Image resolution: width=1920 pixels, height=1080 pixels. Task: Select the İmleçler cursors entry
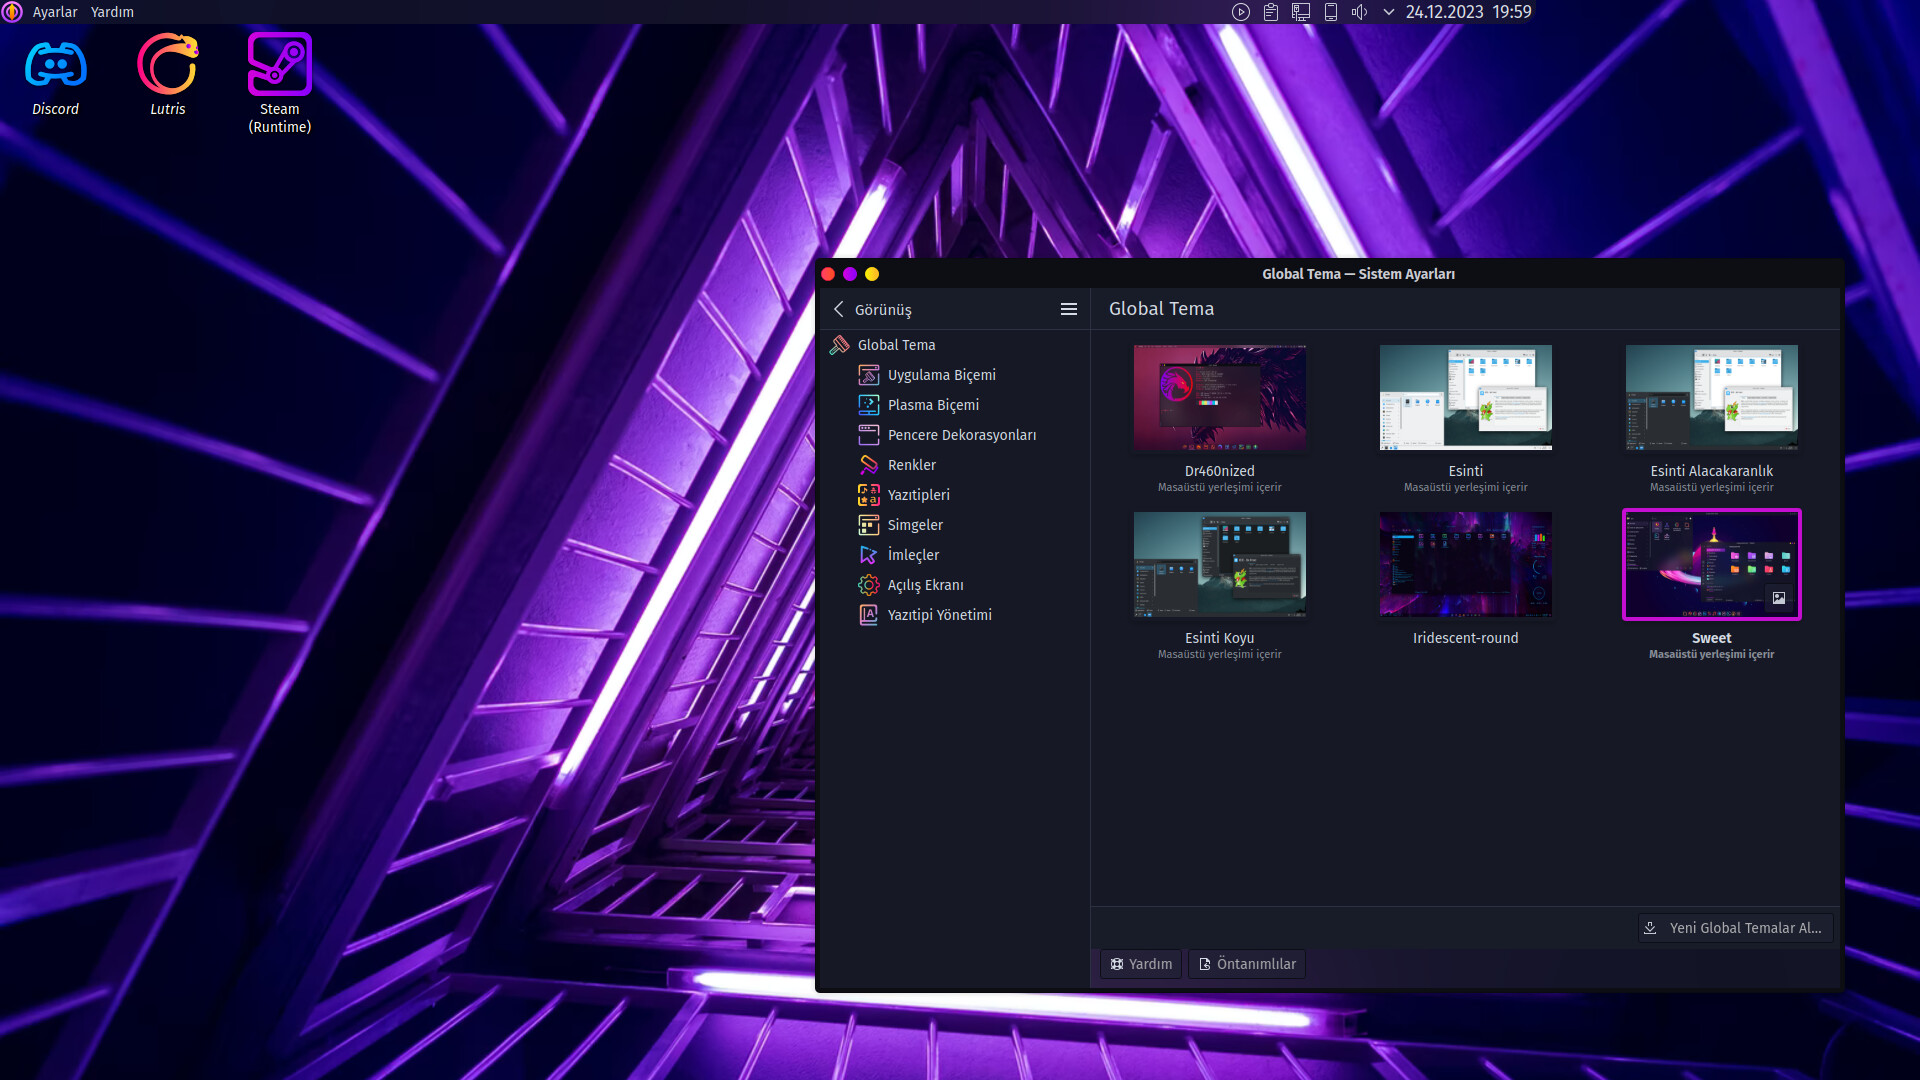pos(912,555)
